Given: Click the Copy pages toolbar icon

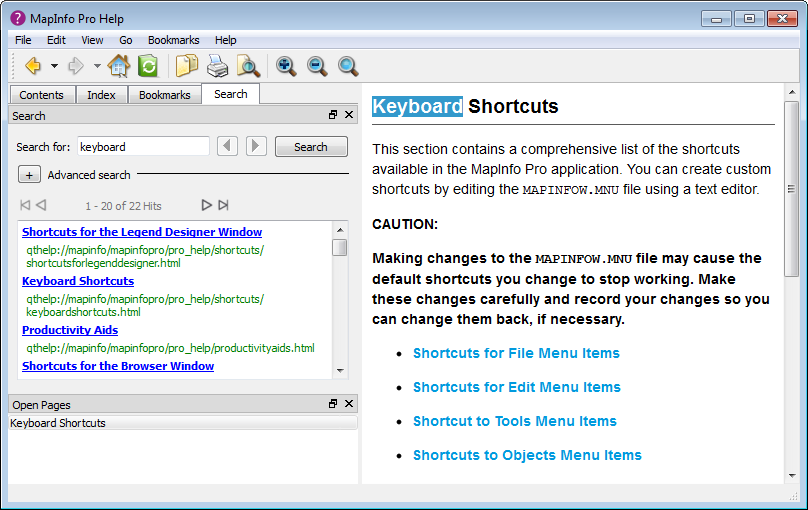Looking at the screenshot, I should (x=187, y=66).
